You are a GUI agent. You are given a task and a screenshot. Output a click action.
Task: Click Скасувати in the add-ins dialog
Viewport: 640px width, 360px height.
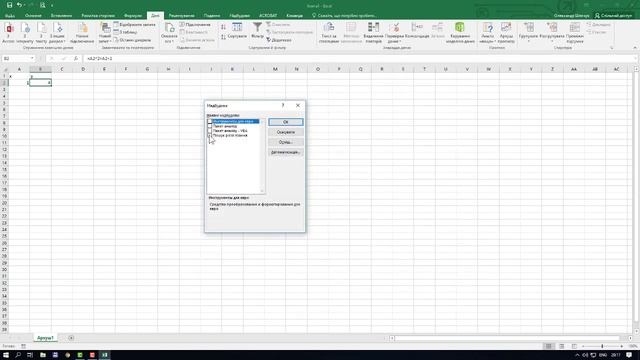pos(286,132)
